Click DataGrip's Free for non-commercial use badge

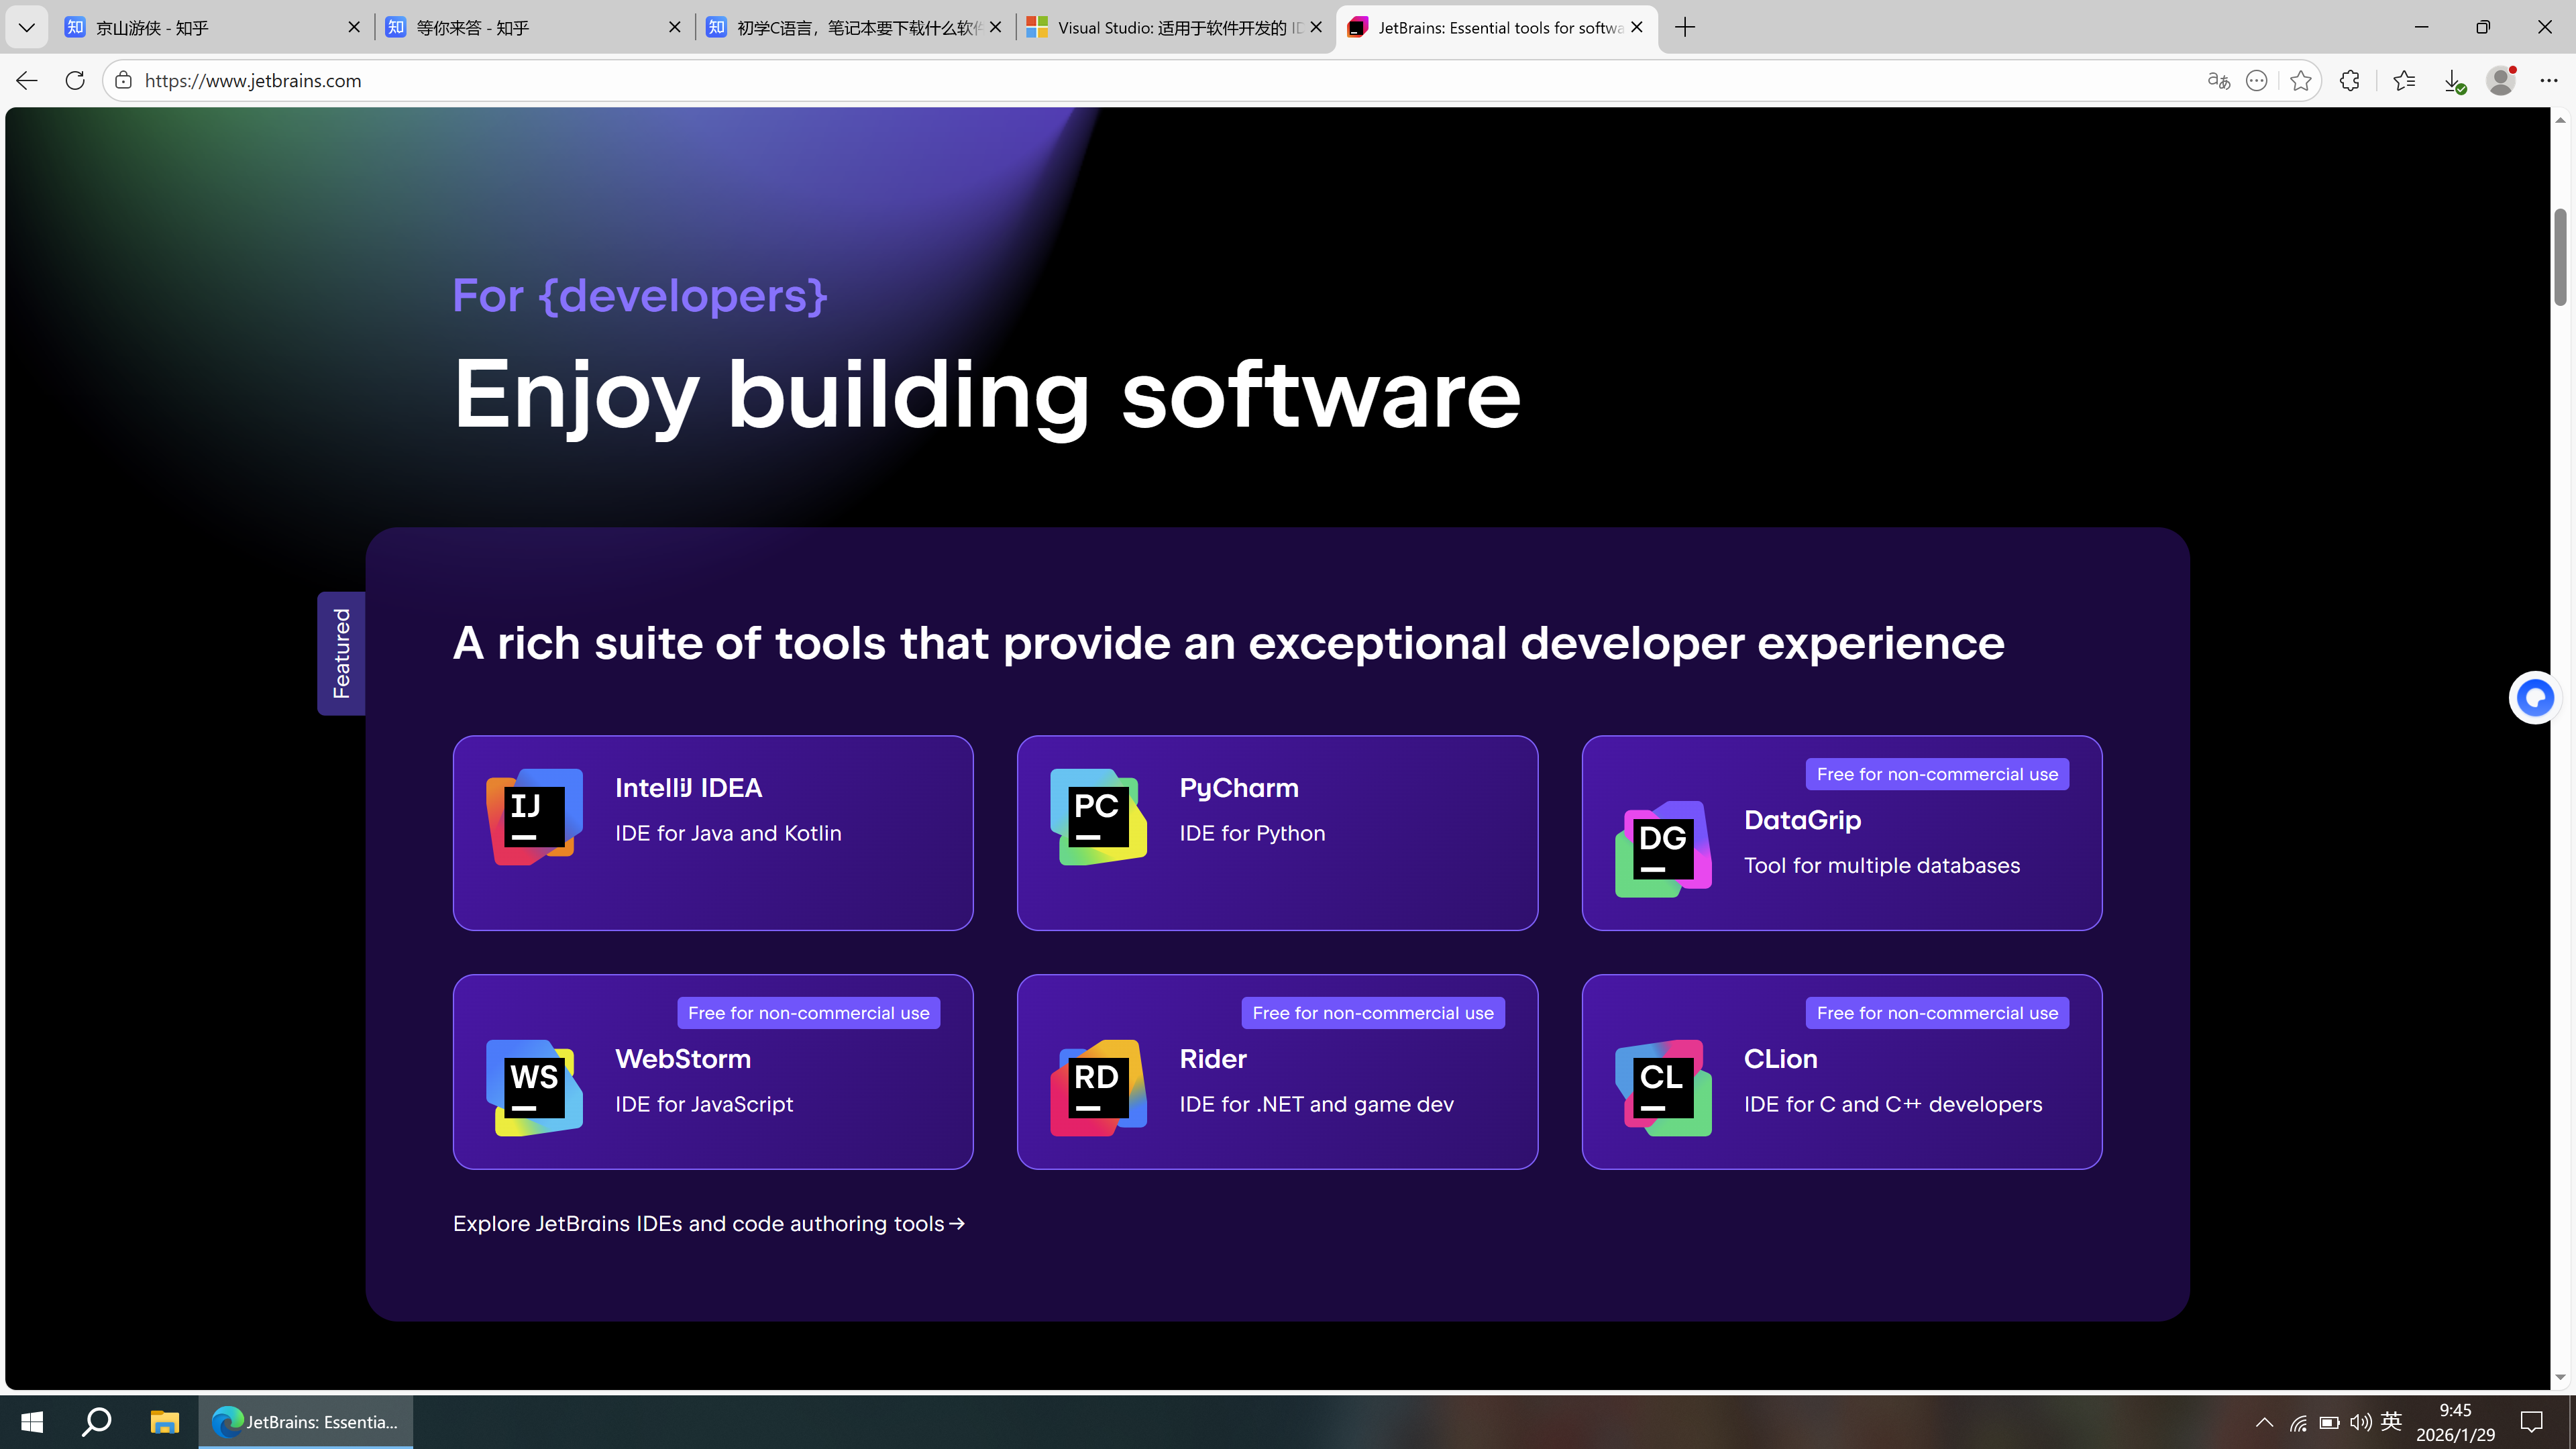point(1937,774)
